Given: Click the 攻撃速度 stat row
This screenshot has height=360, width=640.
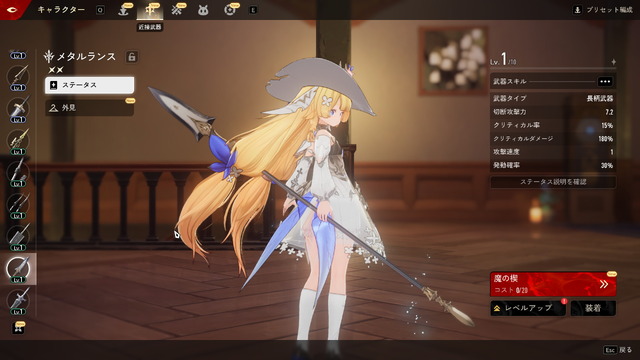Looking at the screenshot, I should point(553,152).
